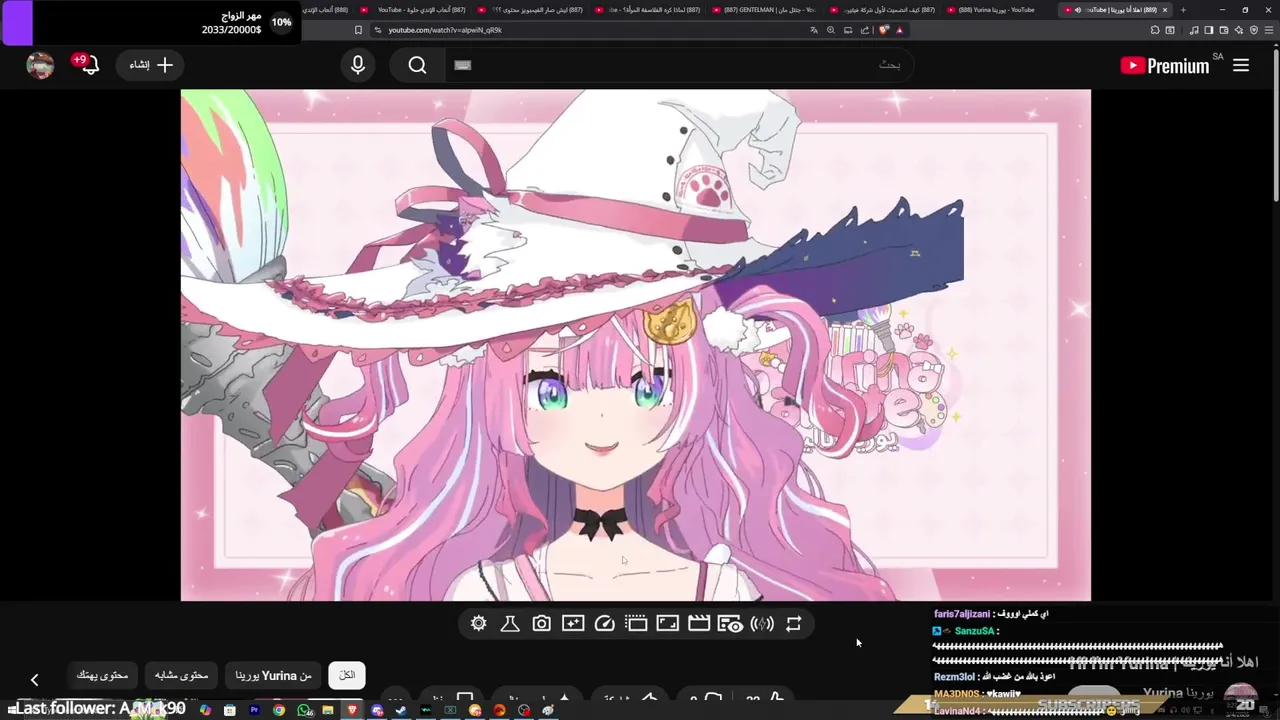
Task: Open the playback speed gauge icon
Action: [604, 624]
